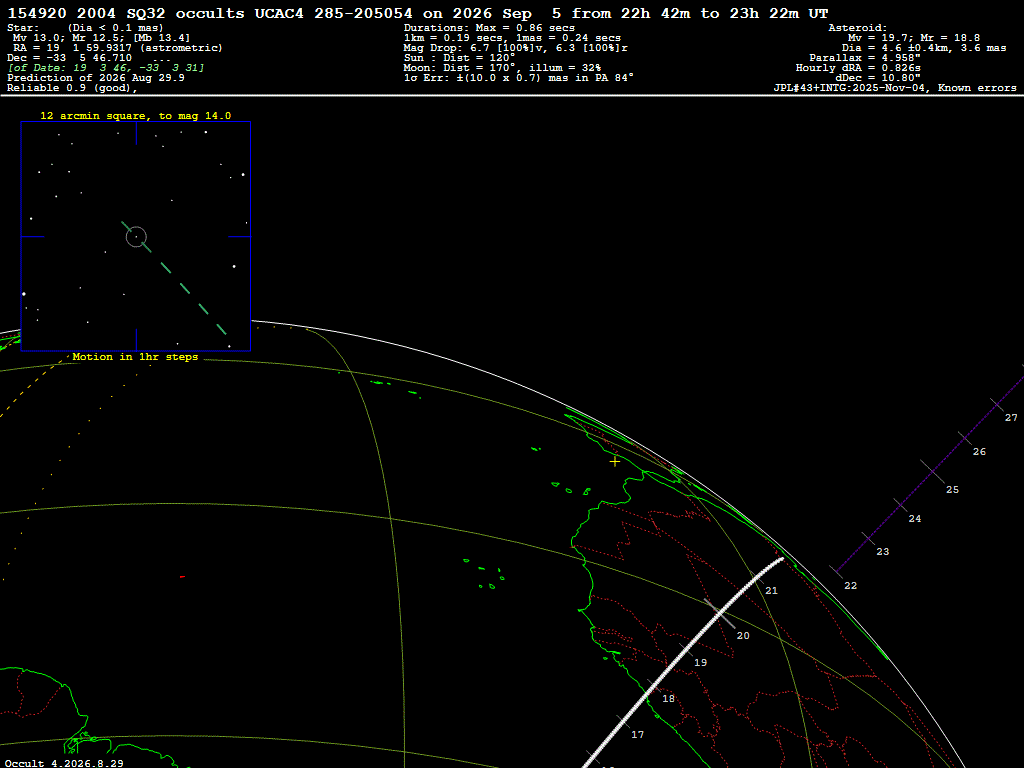Click purple line marker labeled 24
Screen dimensions: 1024x768
(901, 506)
